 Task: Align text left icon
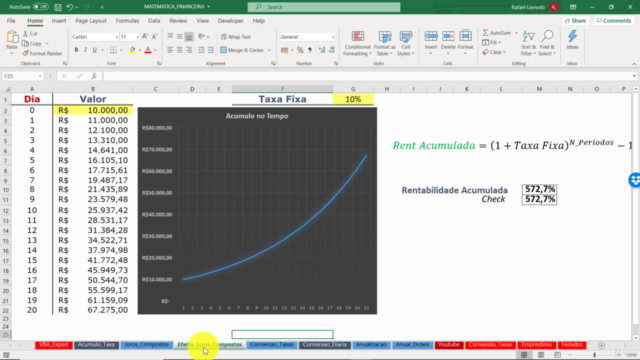click(170, 50)
